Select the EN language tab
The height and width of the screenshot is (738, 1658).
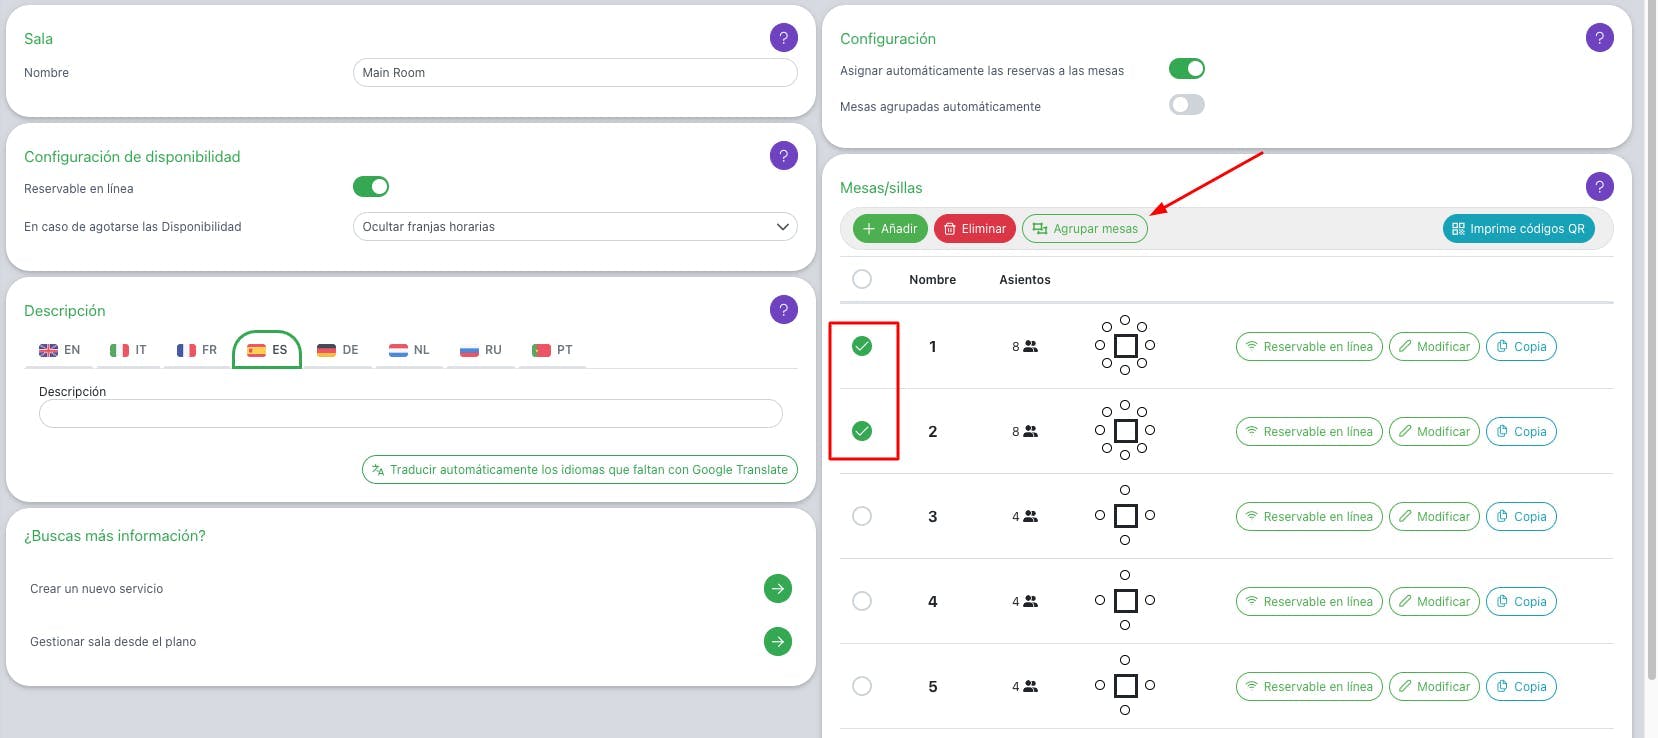[60, 350]
